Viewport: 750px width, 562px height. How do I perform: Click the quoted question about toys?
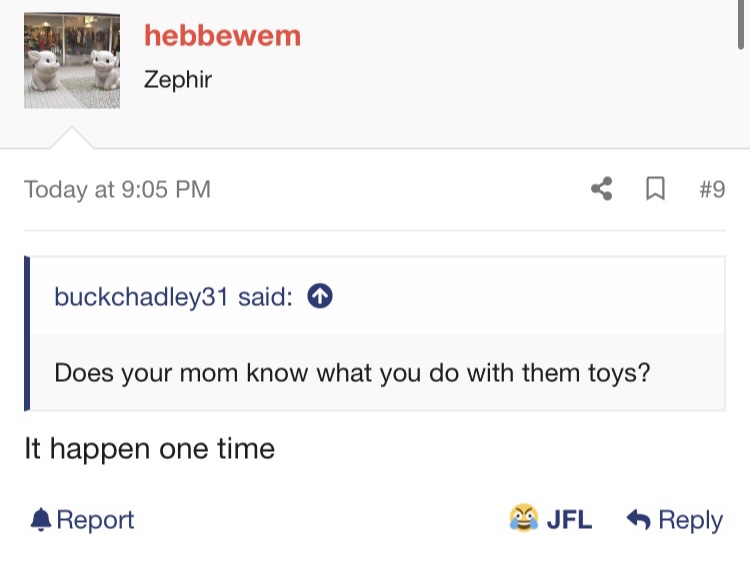click(x=353, y=373)
